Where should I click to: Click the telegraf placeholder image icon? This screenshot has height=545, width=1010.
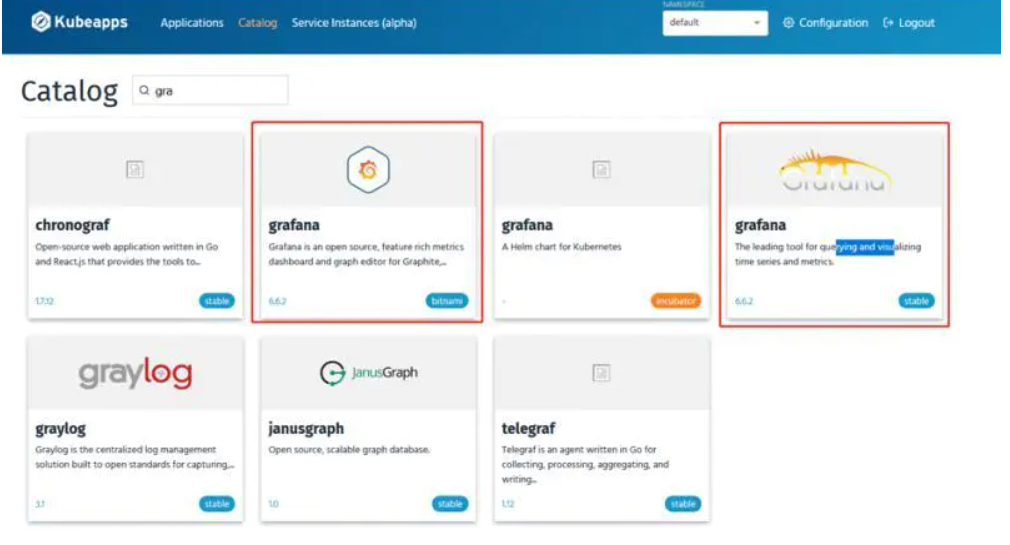[x=601, y=373]
